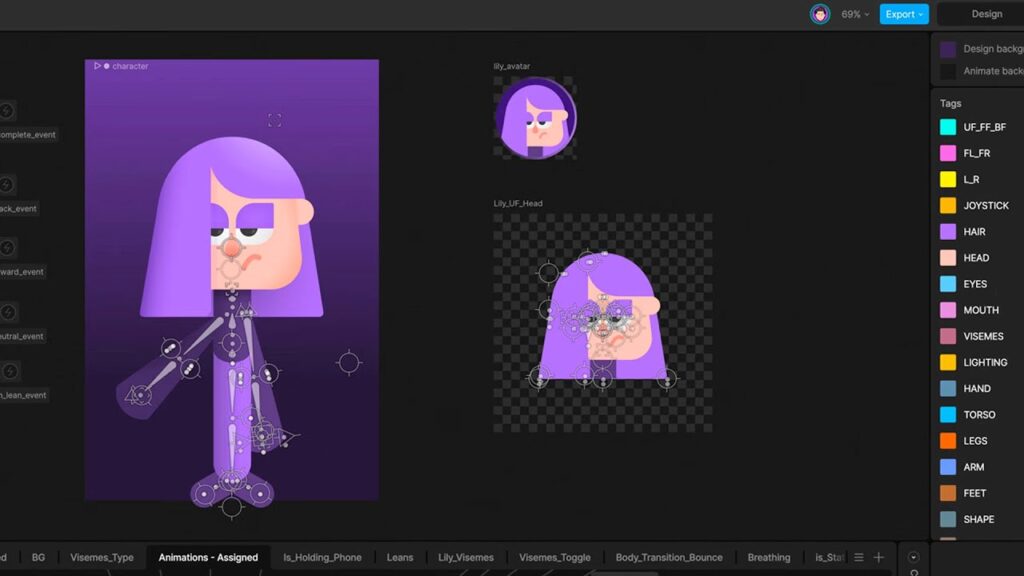Open the Export dropdown menu

[x=904, y=14]
